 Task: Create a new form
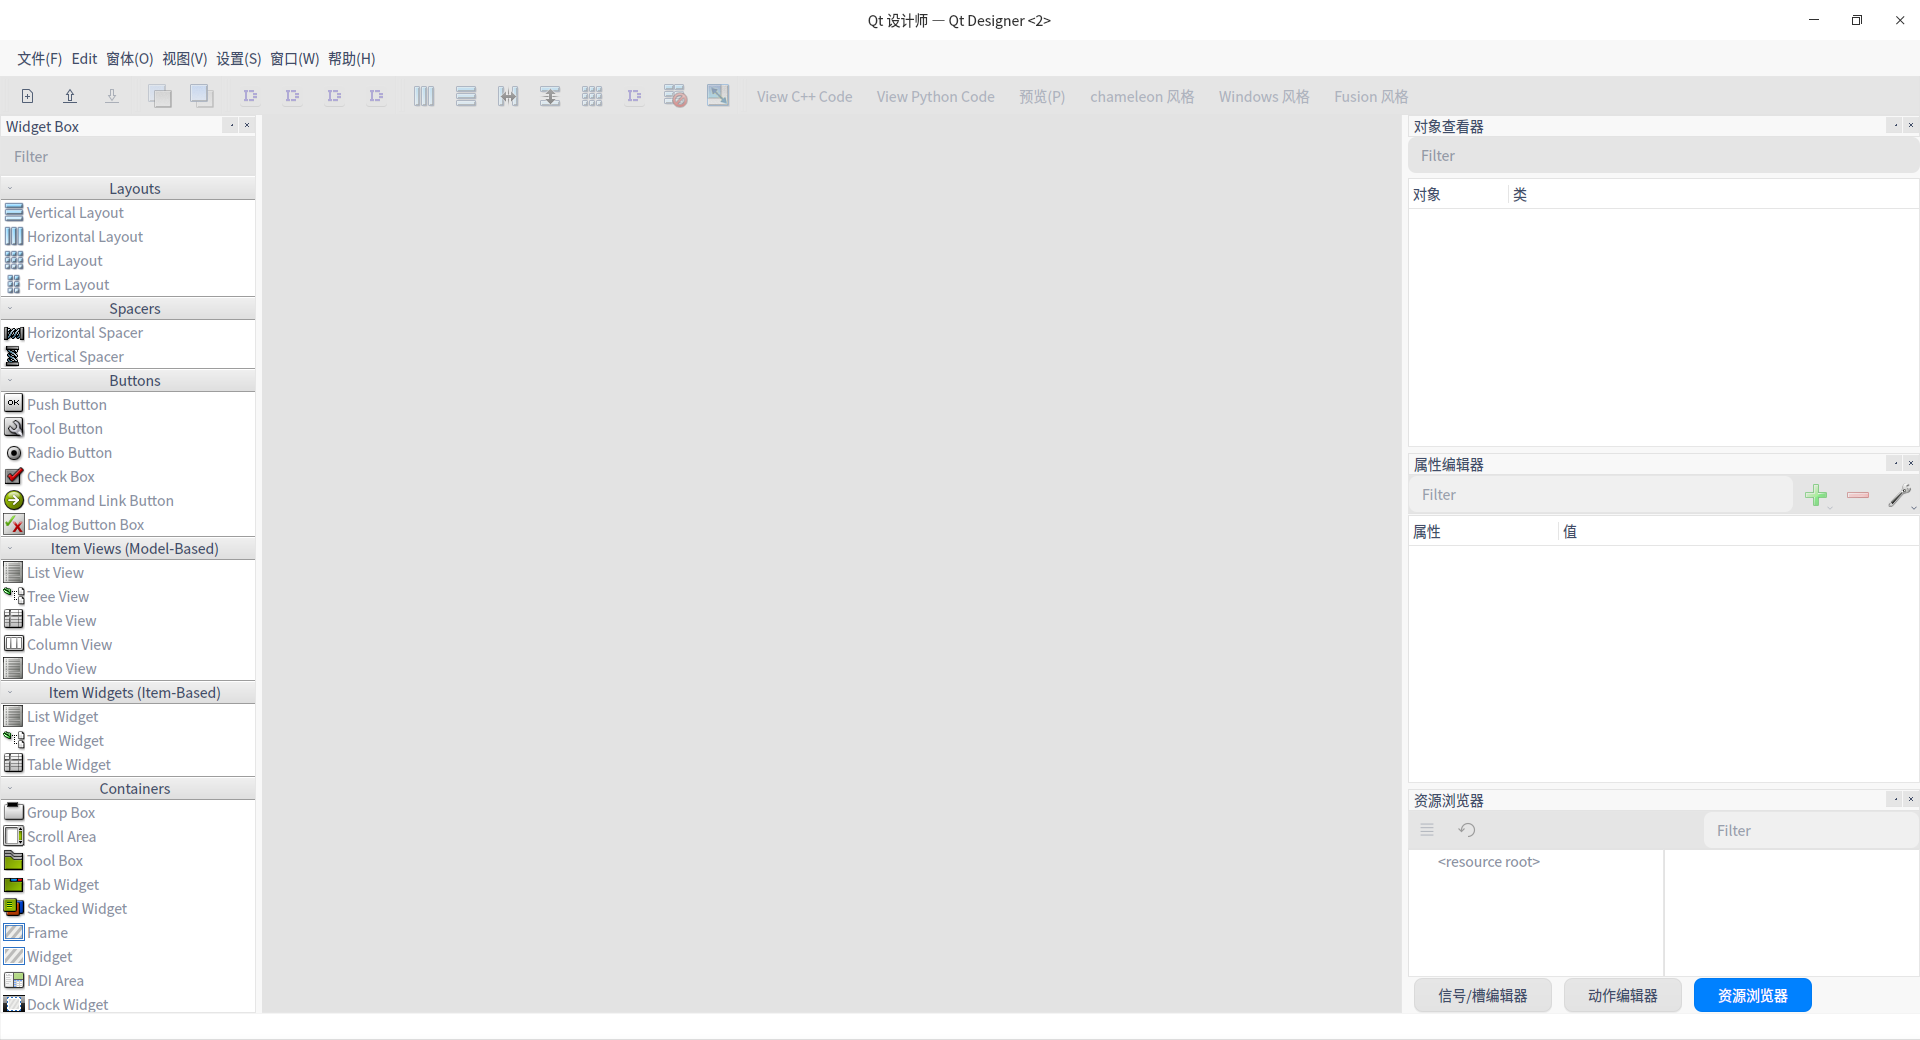pos(27,95)
